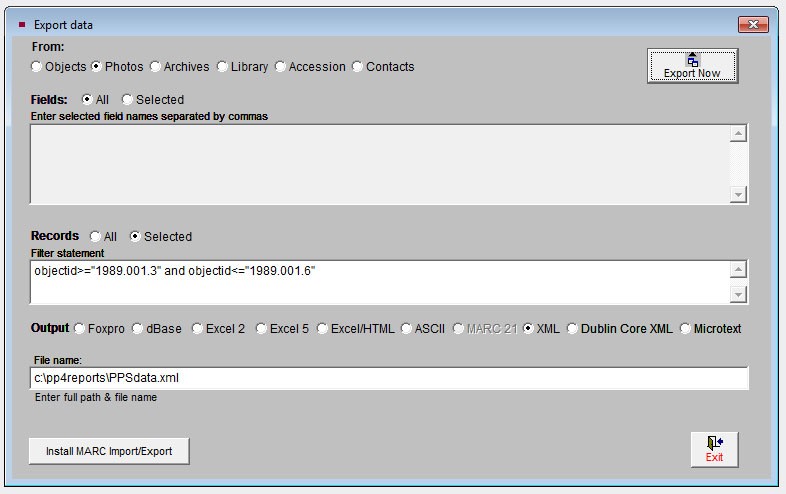This screenshot has width=786, height=494.
Task: Click the Install MARC Import/Export button
Action: (x=109, y=451)
